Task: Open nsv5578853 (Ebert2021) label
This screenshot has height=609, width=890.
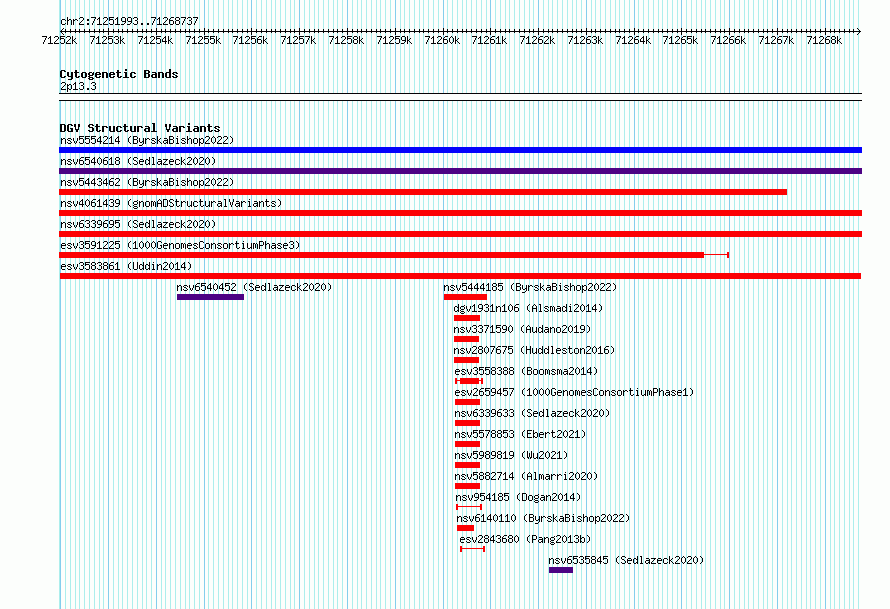Action: [520, 434]
